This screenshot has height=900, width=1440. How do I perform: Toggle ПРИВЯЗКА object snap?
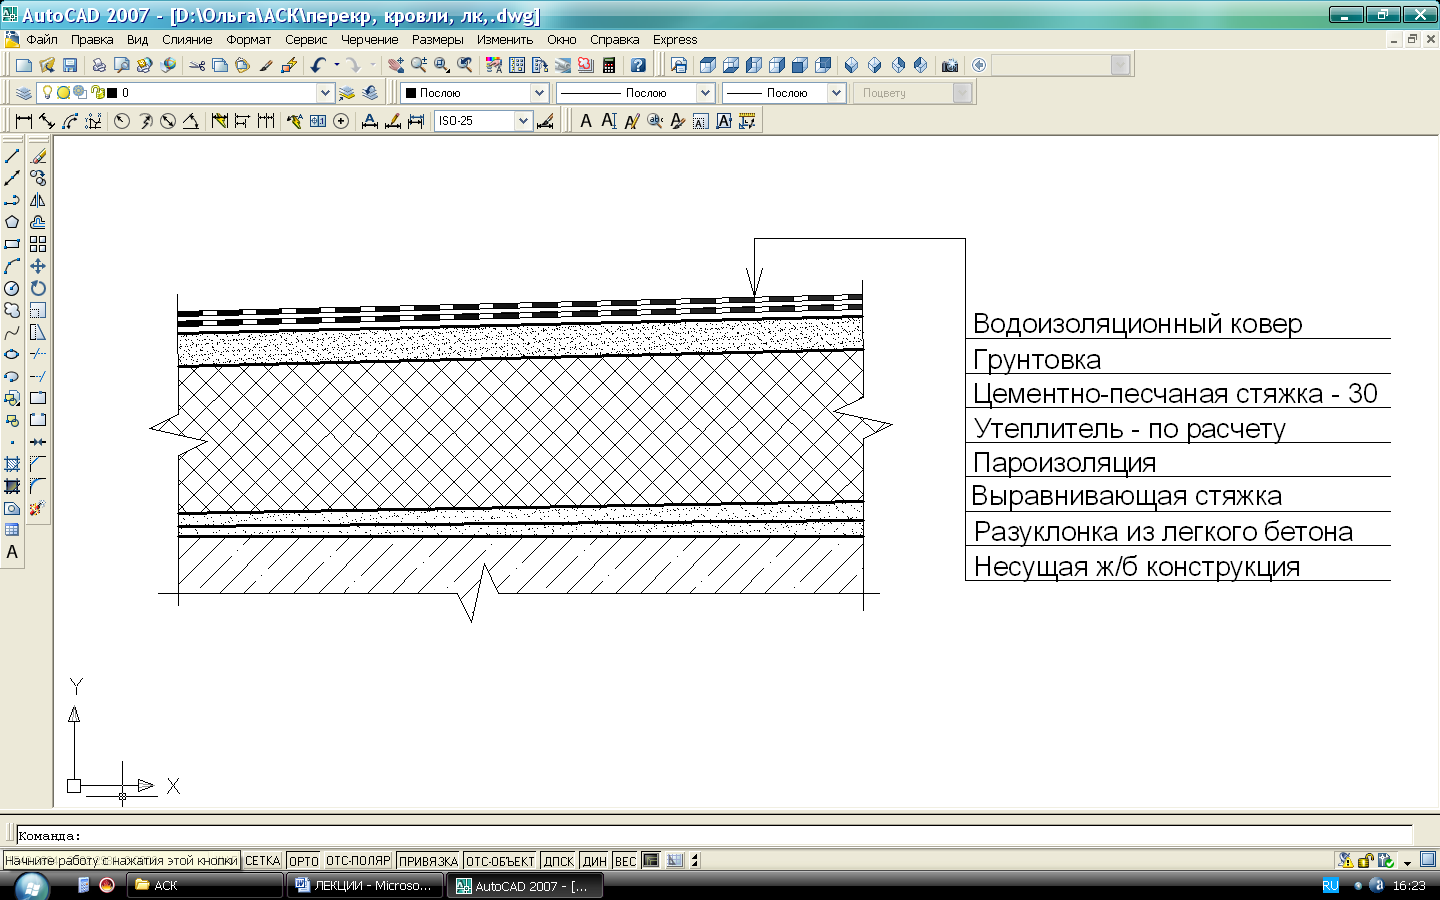click(428, 861)
